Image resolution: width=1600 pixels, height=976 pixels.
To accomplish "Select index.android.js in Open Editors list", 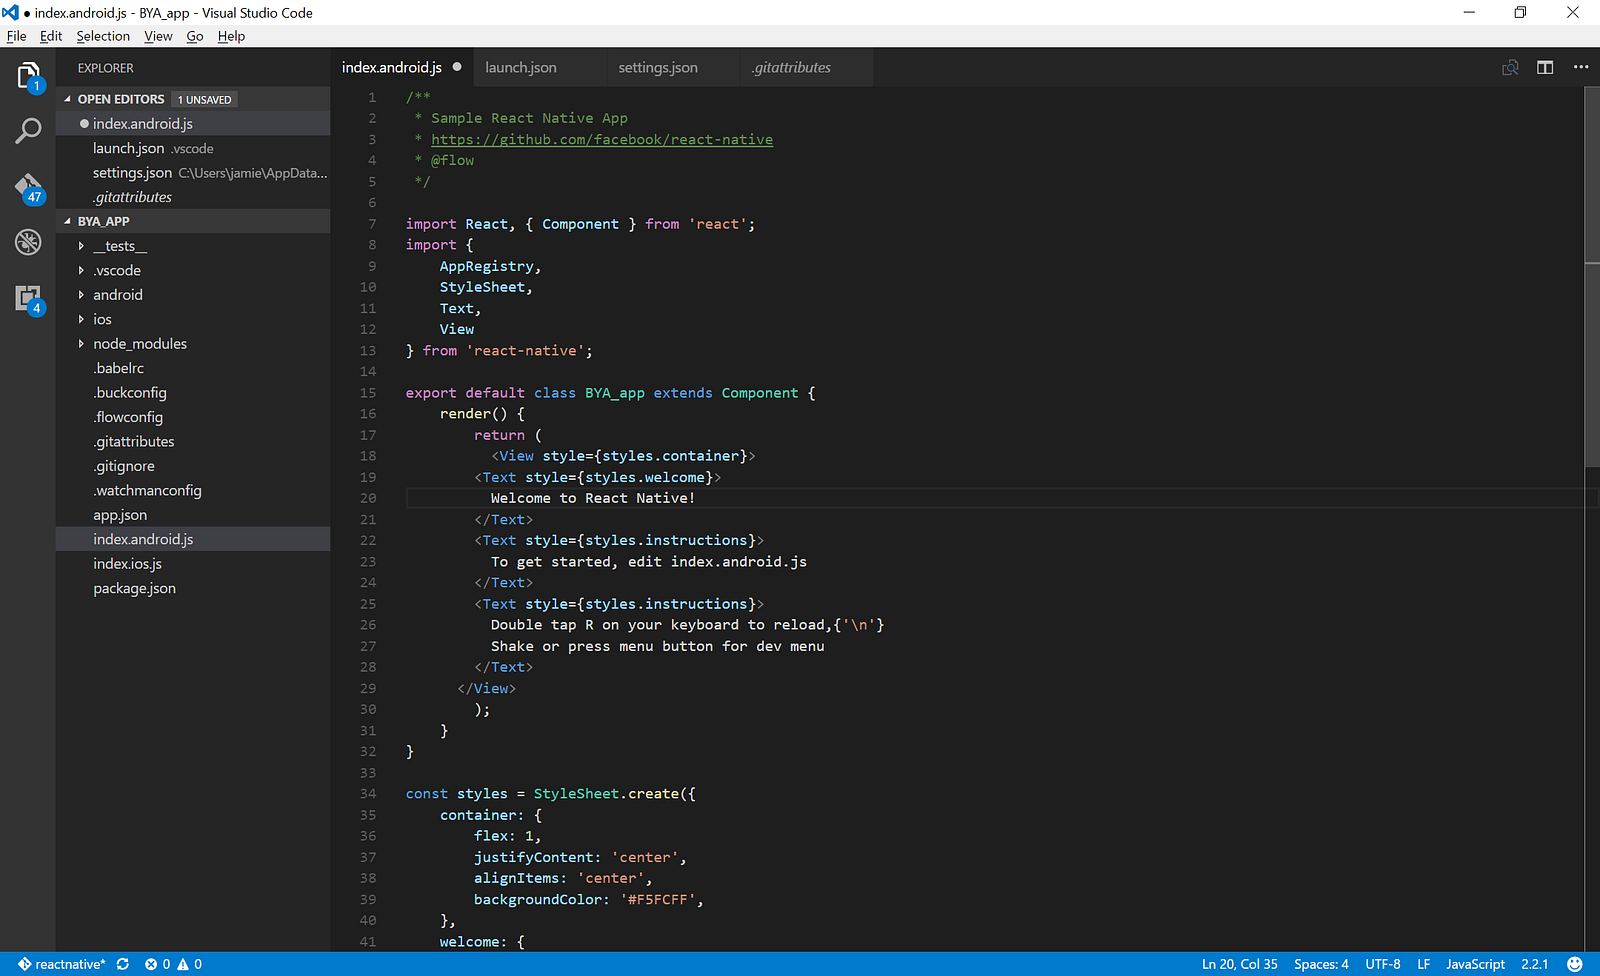I will 193,124.
